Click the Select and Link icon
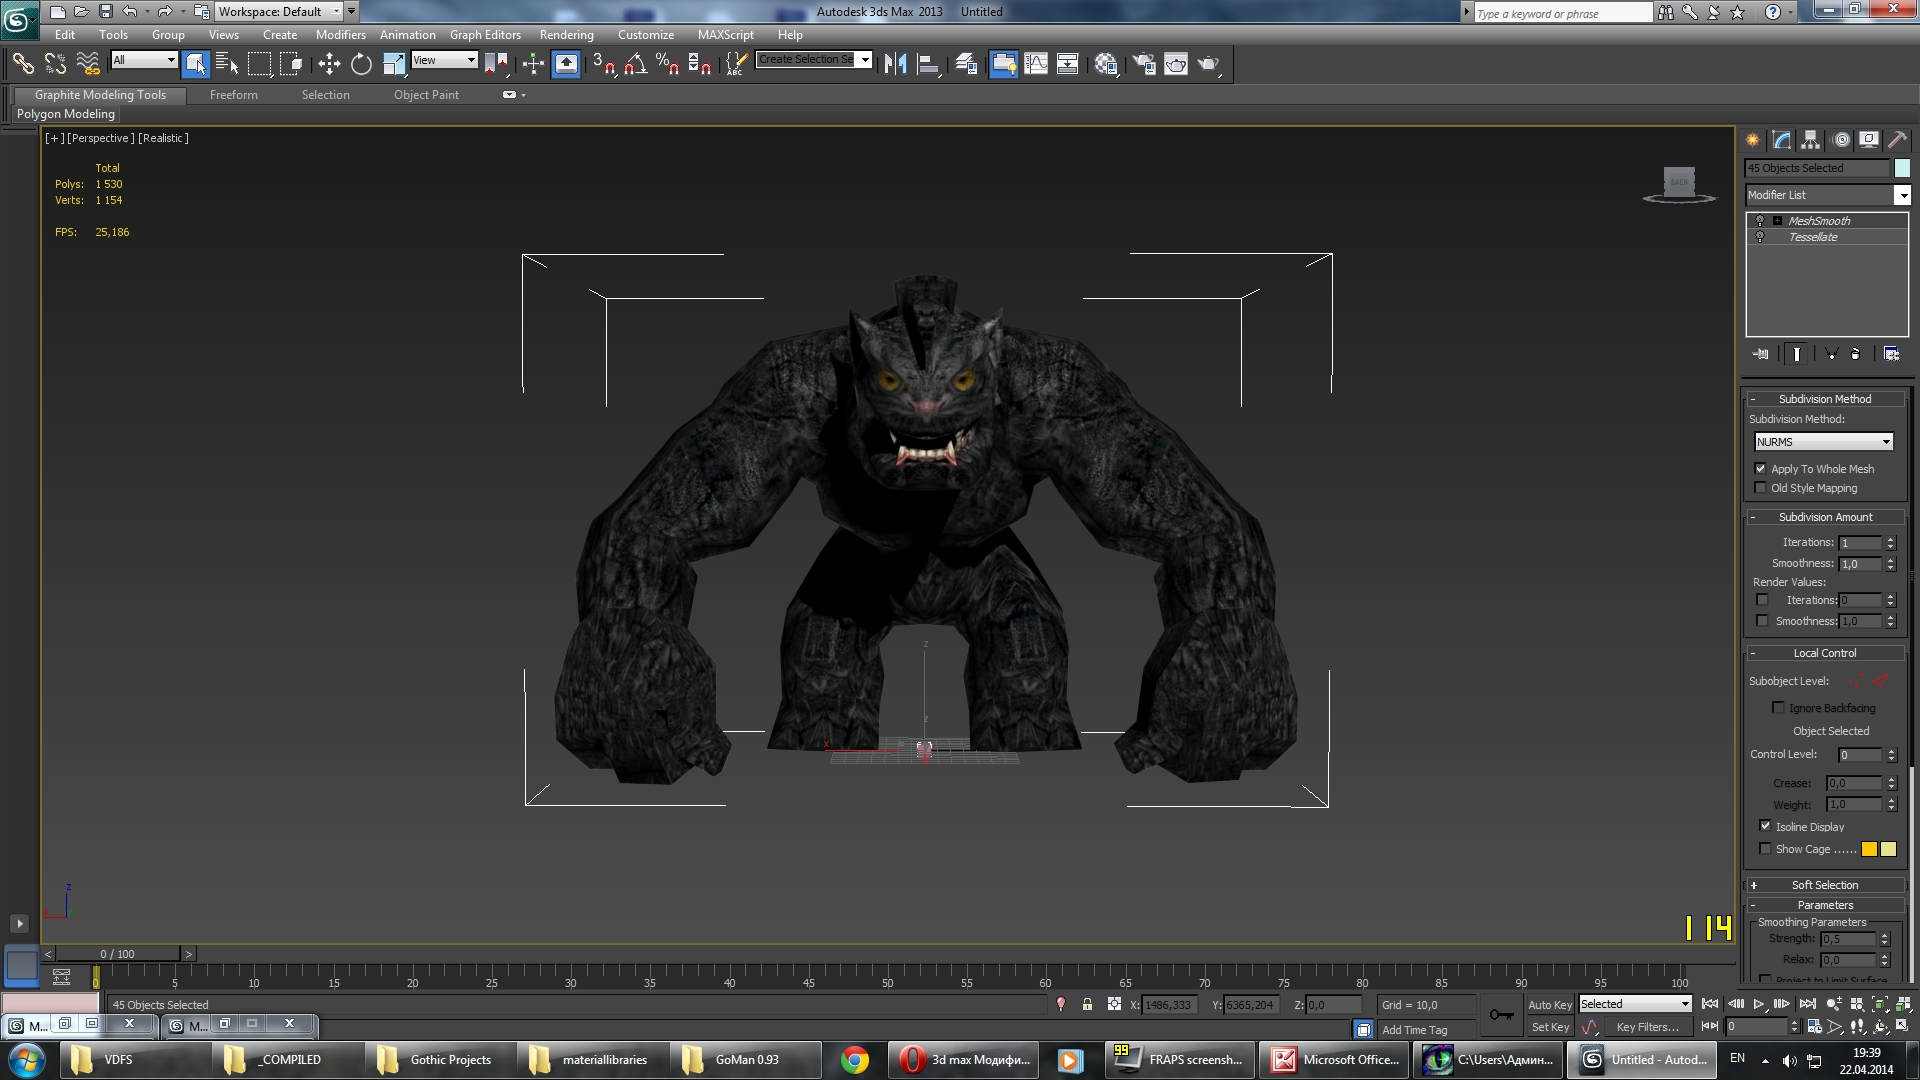 coord(22,64)
